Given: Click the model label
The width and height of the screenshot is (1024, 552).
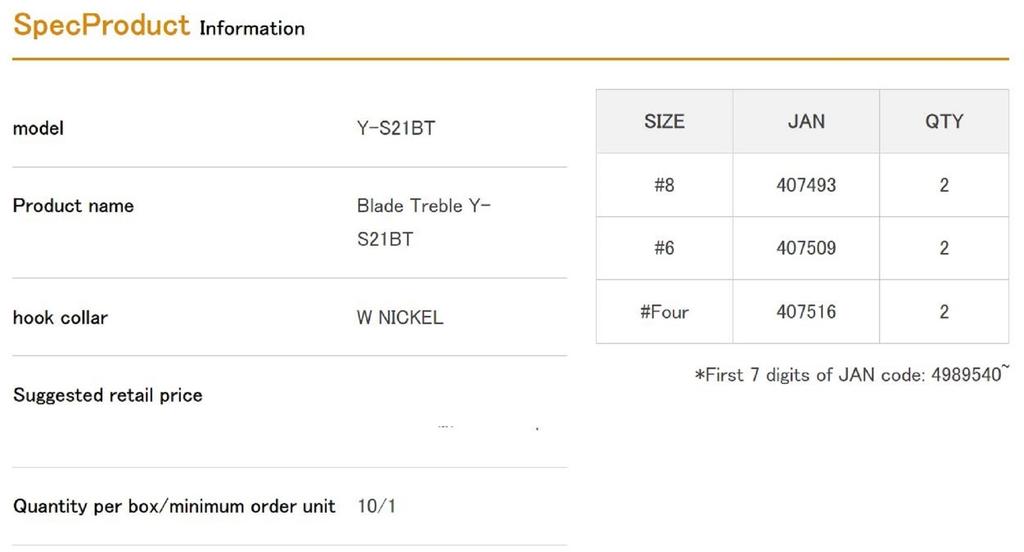Looking at the screenshot, I should (x=38, y=129).
